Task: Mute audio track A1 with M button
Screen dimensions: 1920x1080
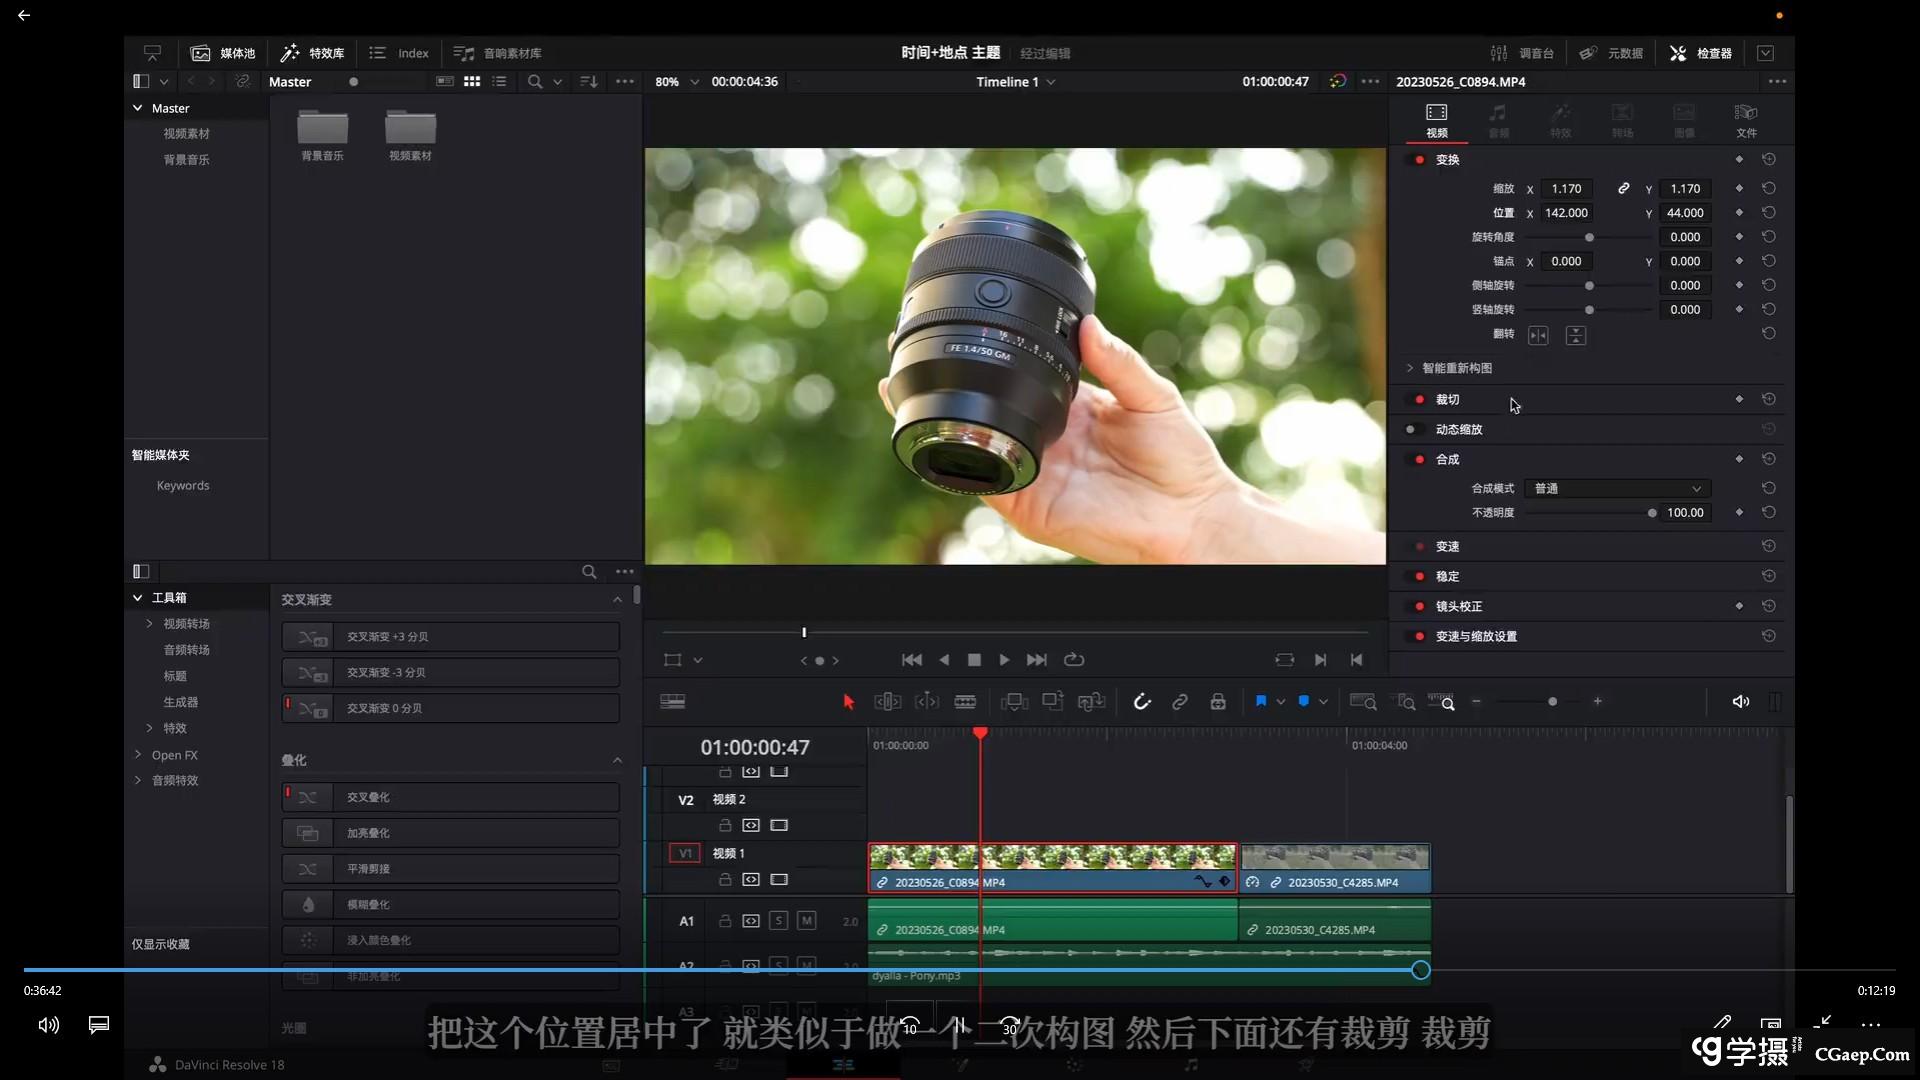Action: 806,921
